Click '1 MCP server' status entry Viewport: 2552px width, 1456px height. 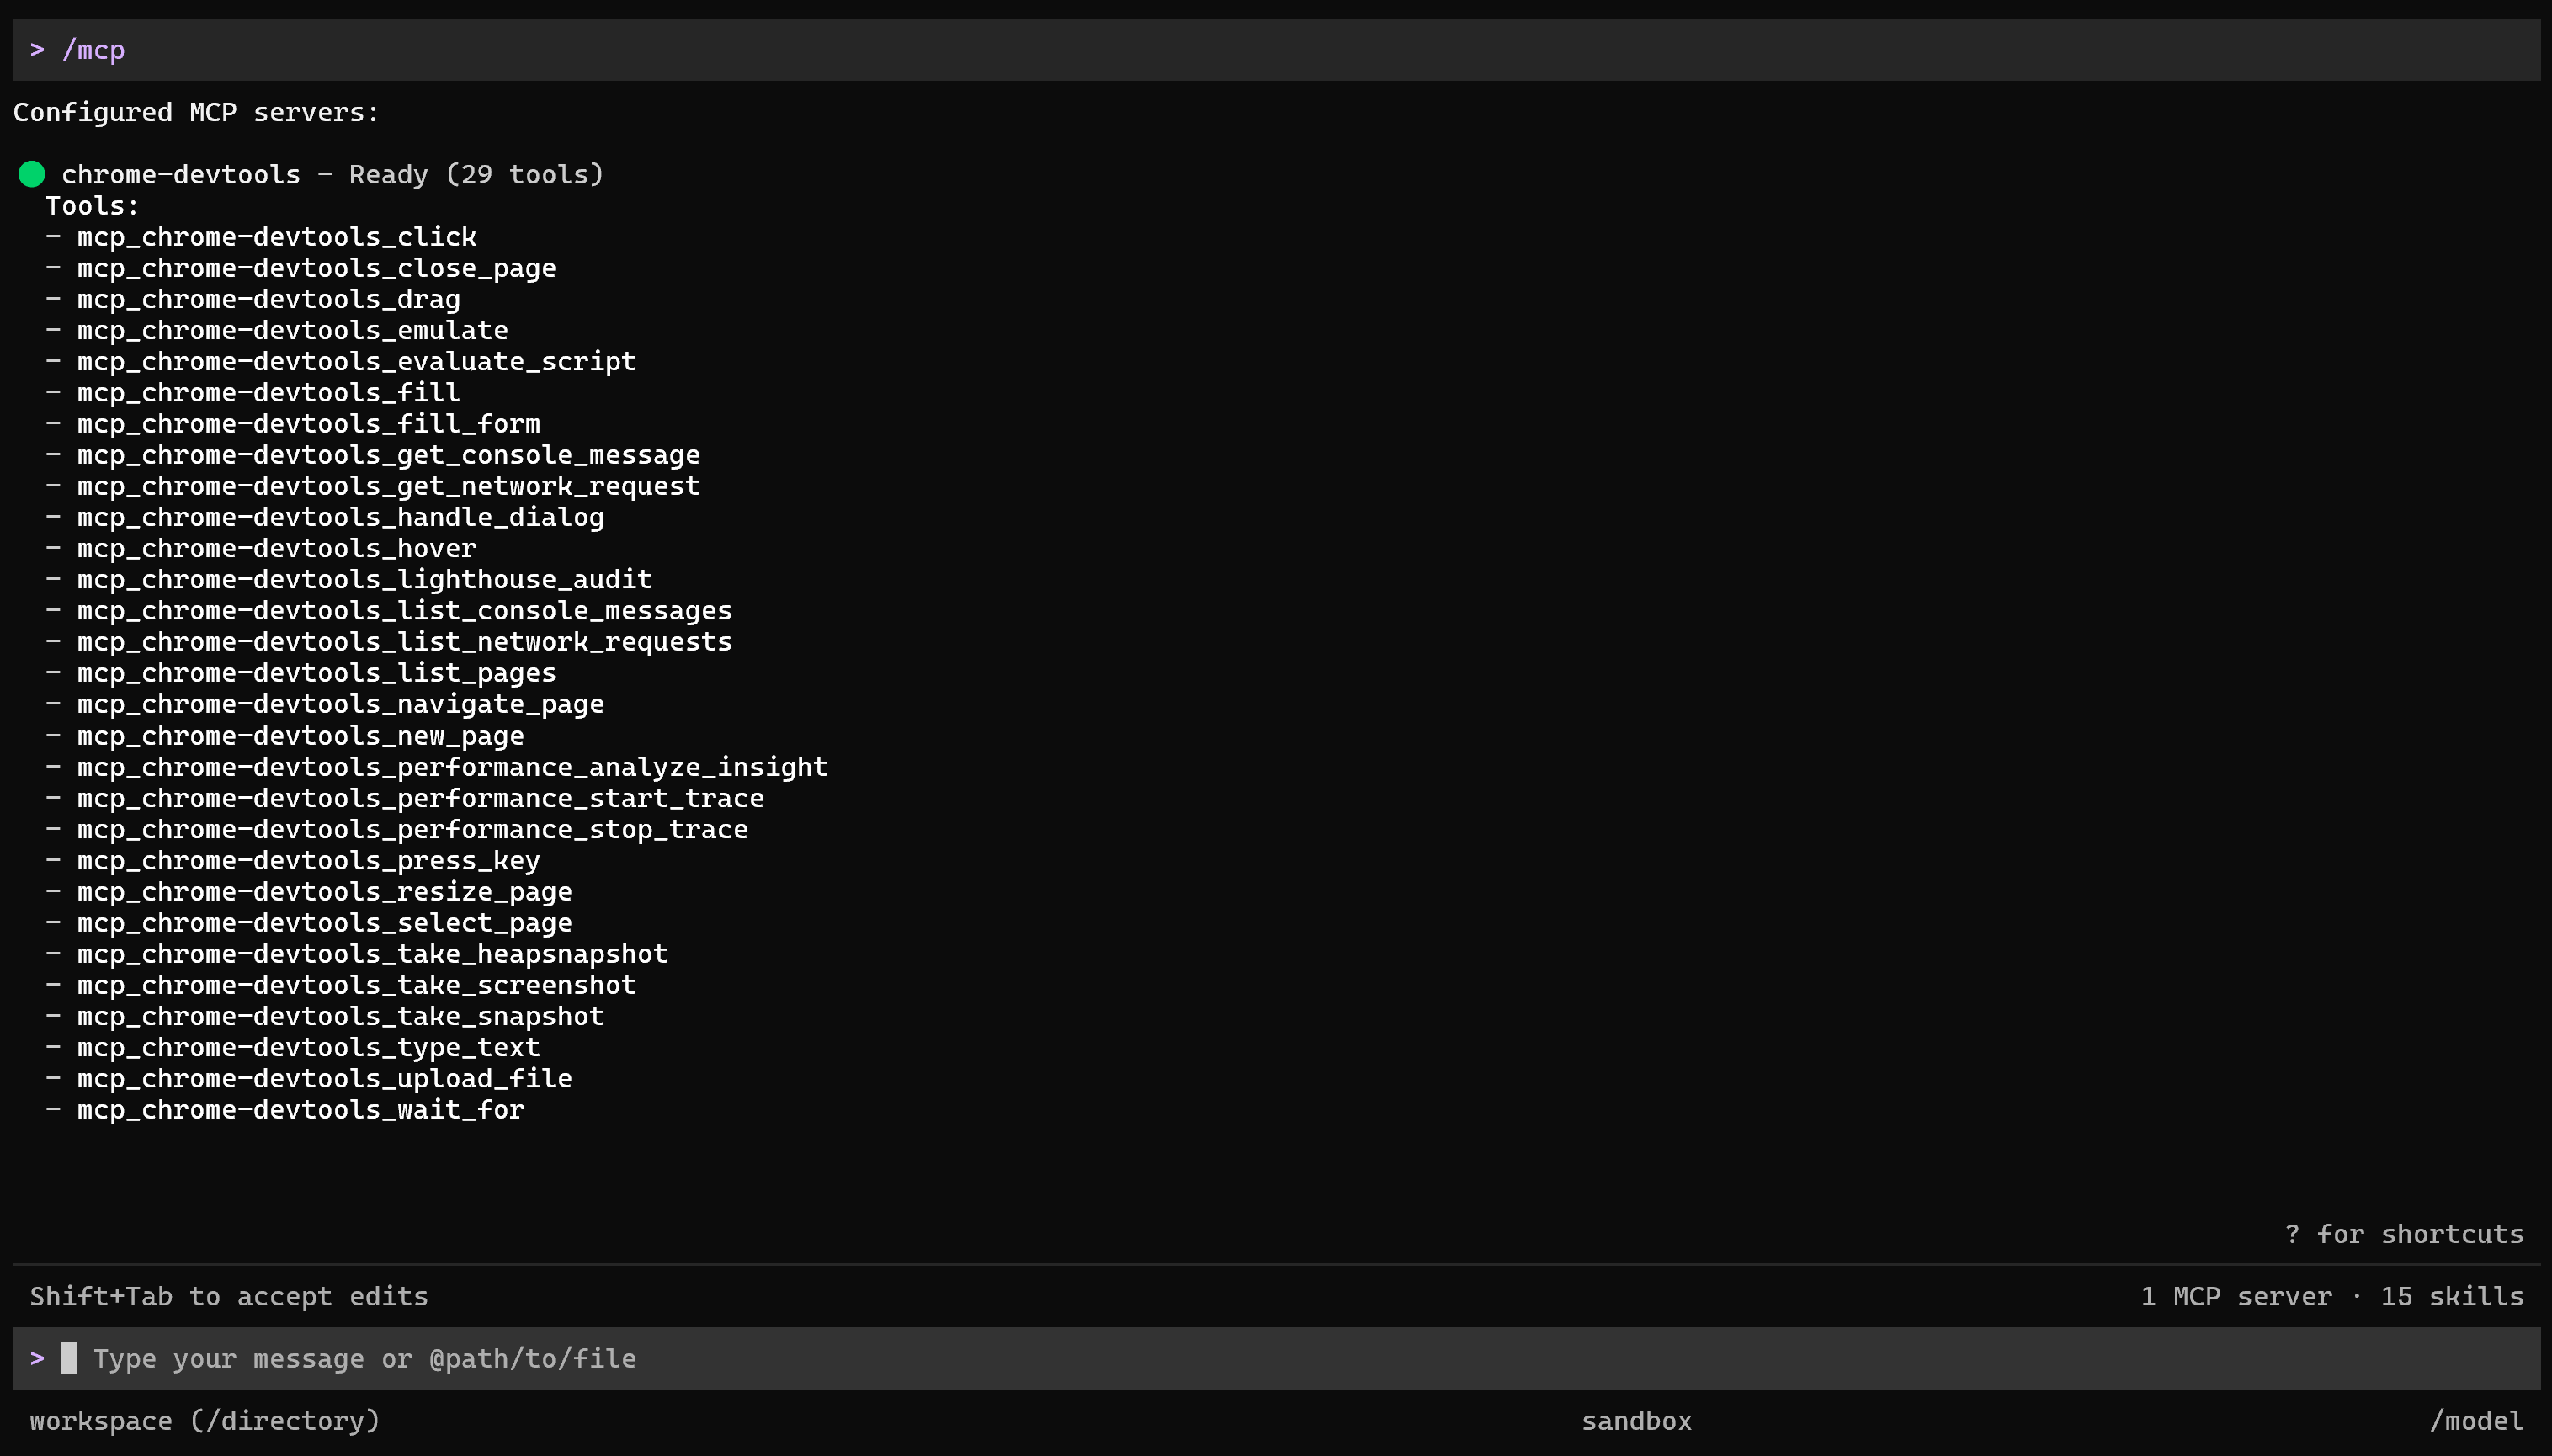point(2236,1296)
